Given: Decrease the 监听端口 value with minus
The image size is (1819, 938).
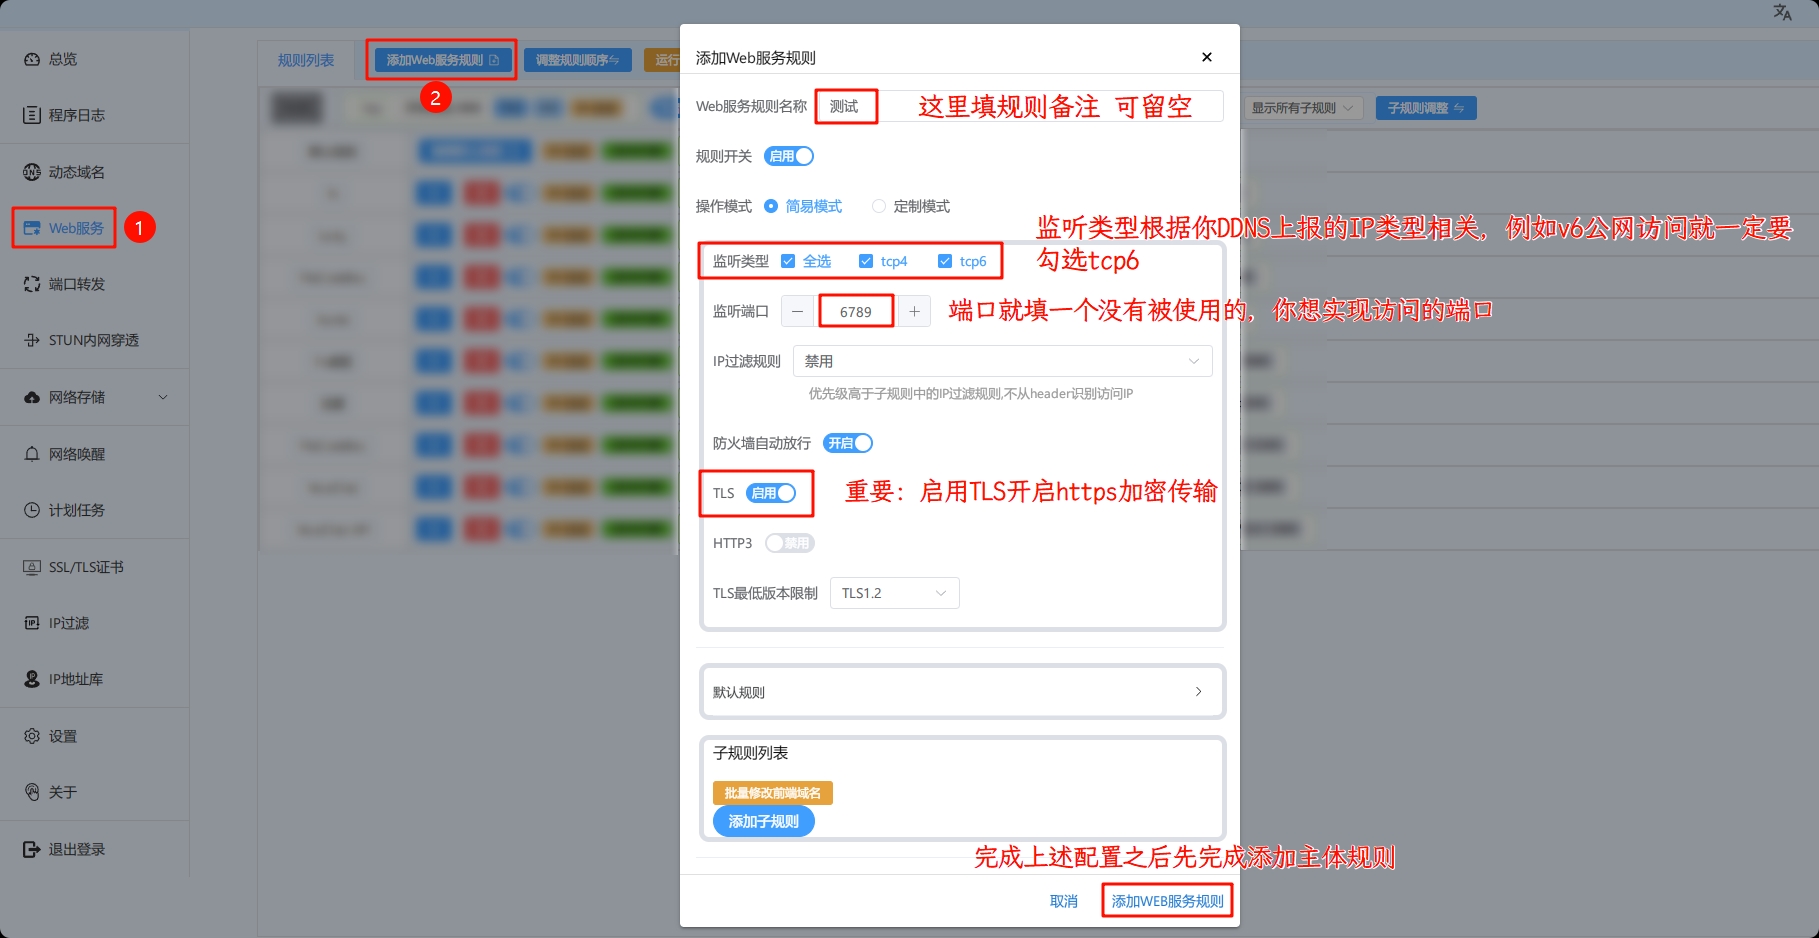Looking at the screenshot, I should click(x=797, y=311).
